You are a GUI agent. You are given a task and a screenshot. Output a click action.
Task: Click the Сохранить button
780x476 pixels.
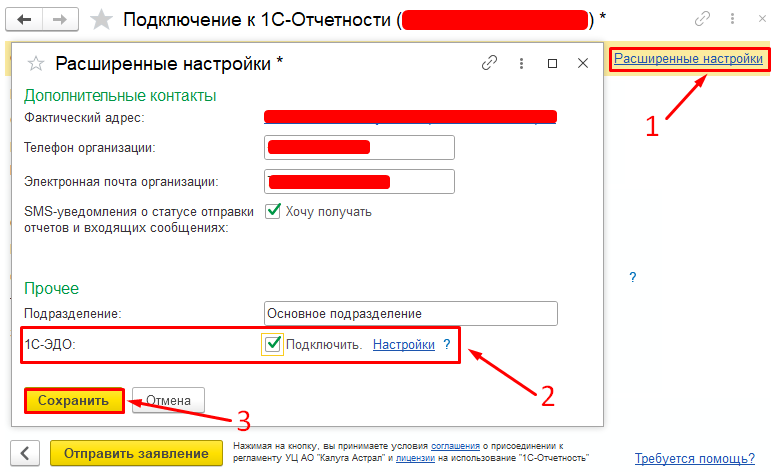point(74,400)
